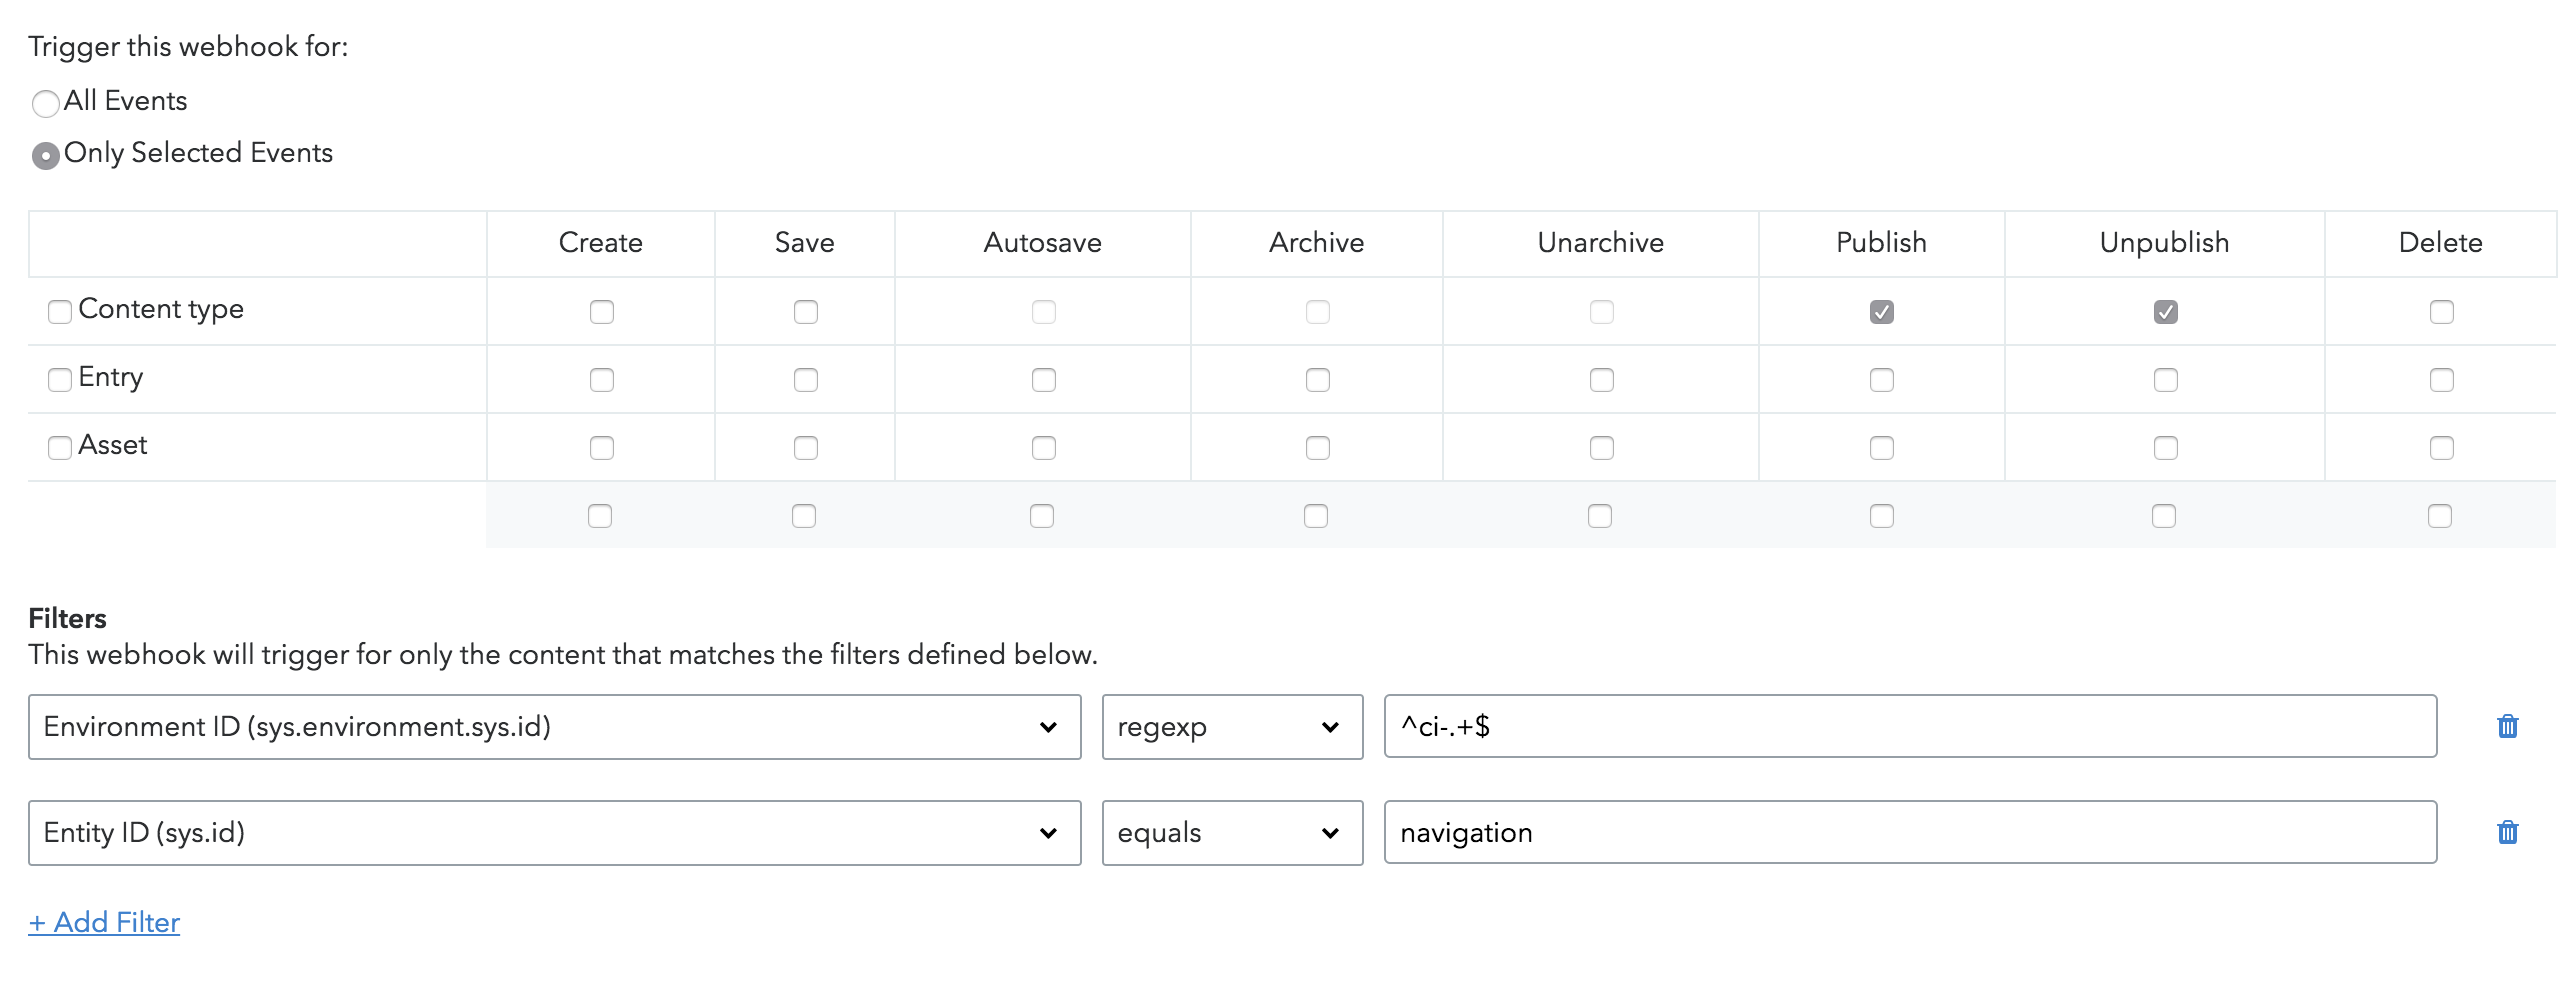Screen dimensions: 2568x982
Task: Delete the Entity ID filter via trash icon
Action: [2507, 833]
